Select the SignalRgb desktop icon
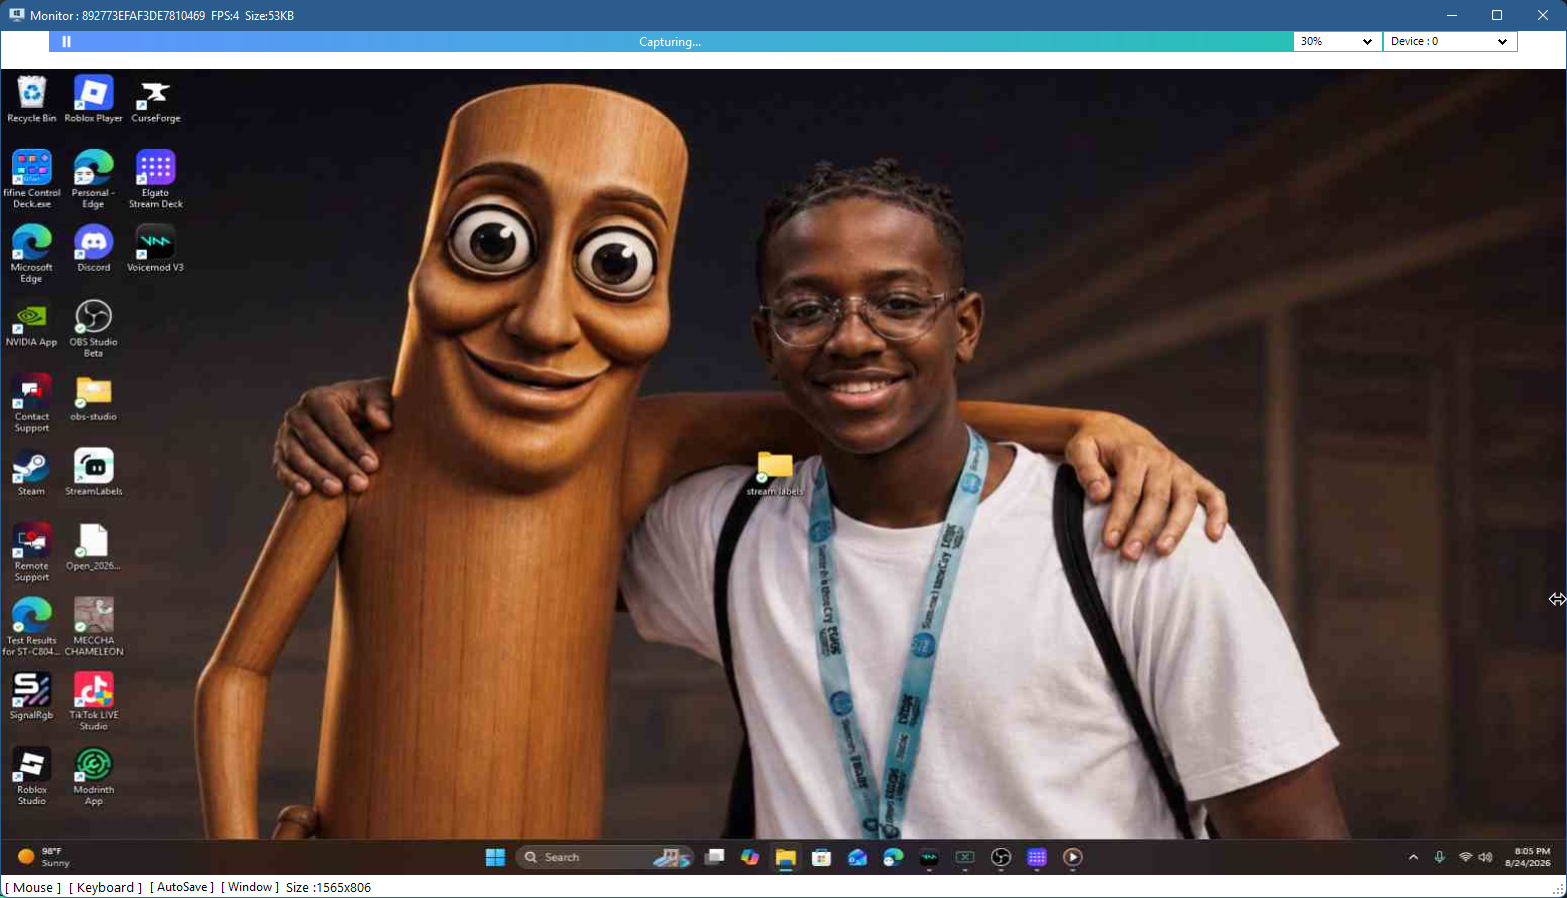This screenshot has height=898, width=1567. [31, 695]
